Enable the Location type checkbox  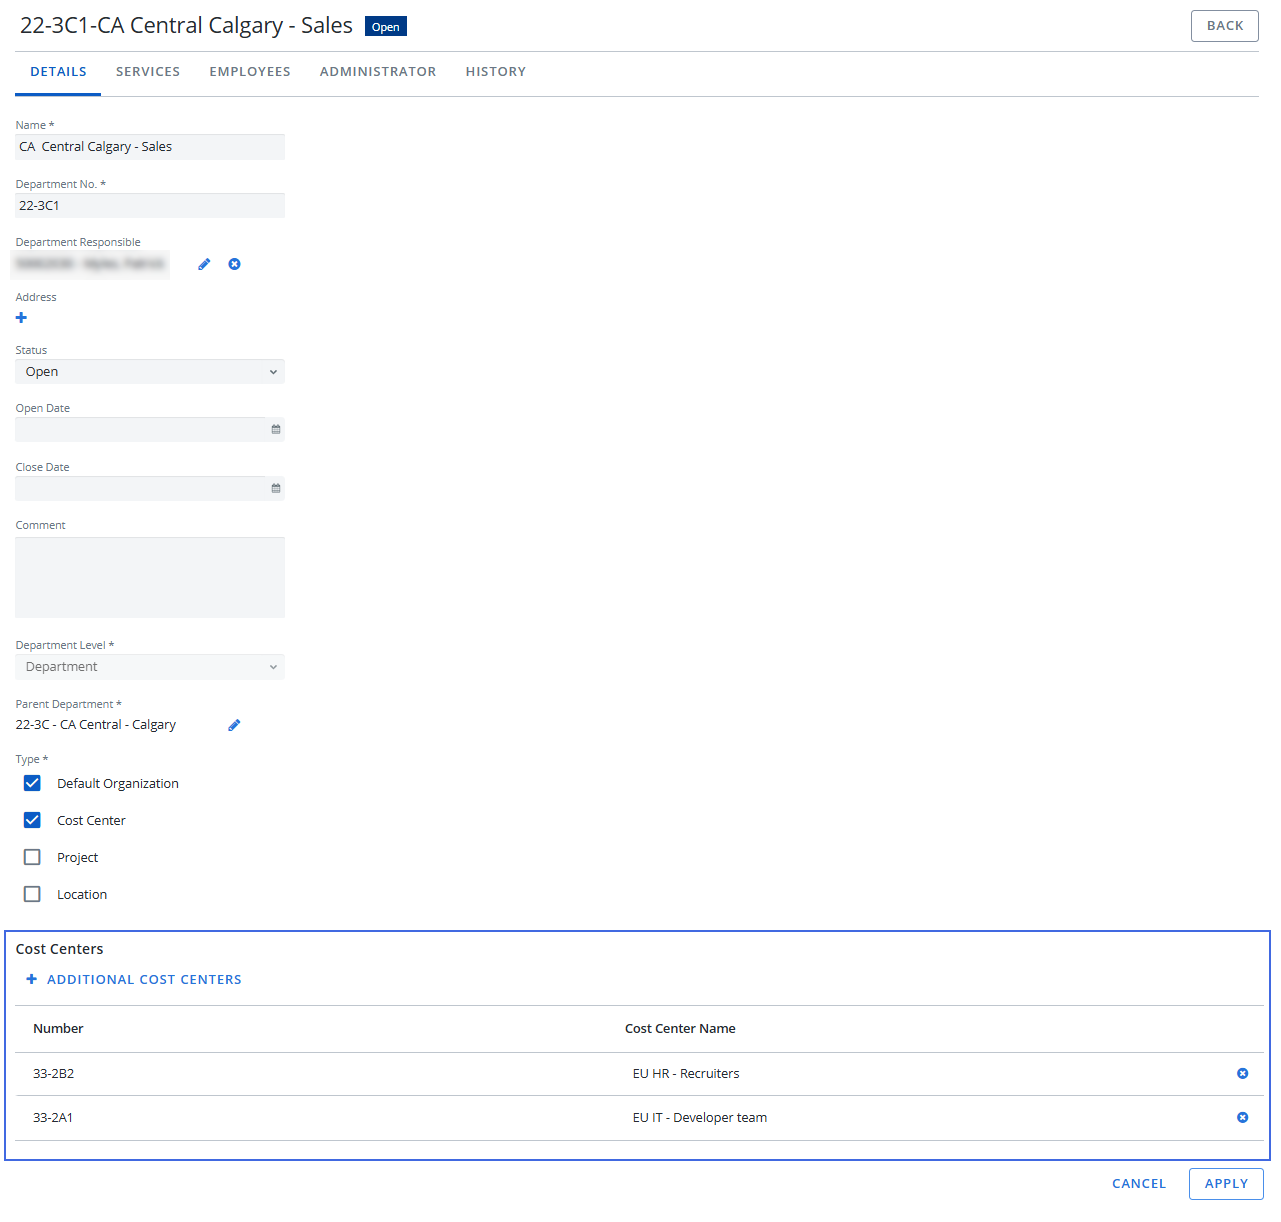coord(32,894)
